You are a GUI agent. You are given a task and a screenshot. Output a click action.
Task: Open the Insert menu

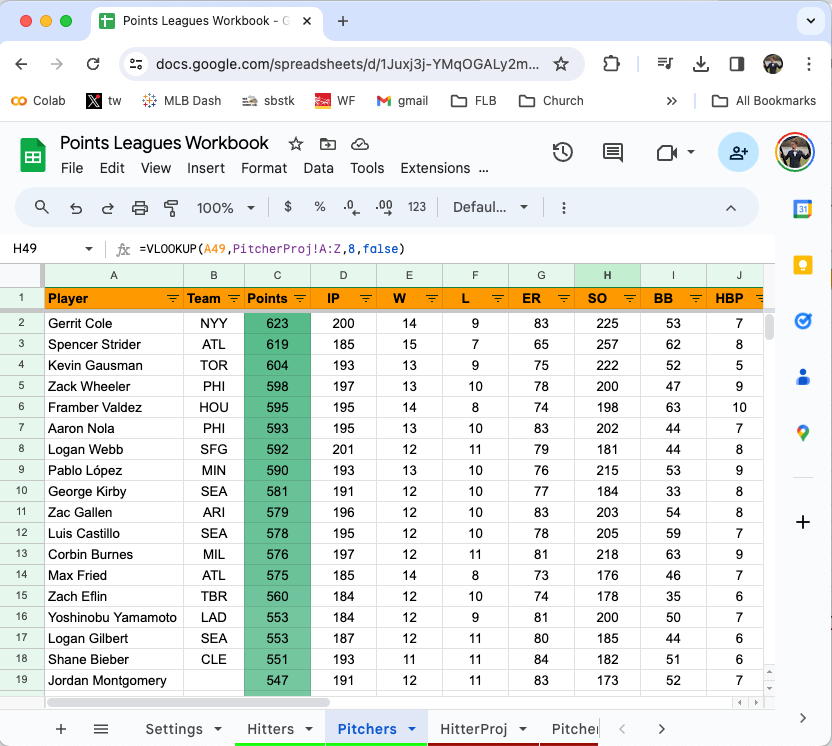point(206,168)
